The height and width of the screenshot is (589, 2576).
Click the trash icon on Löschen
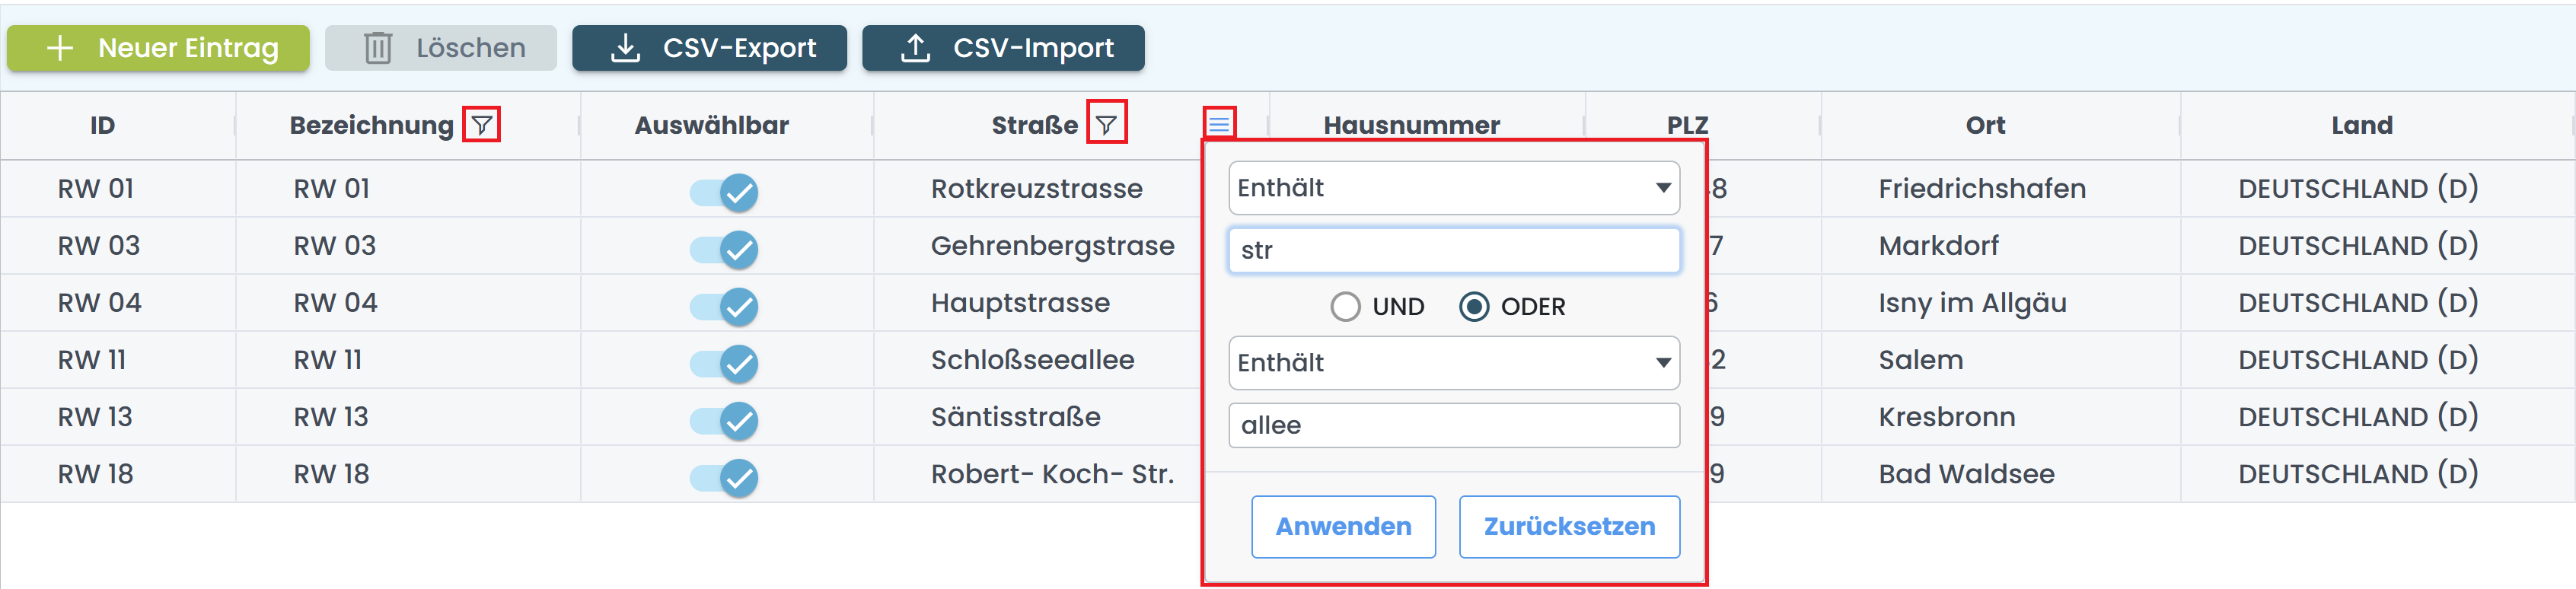[x=378, y=48]
